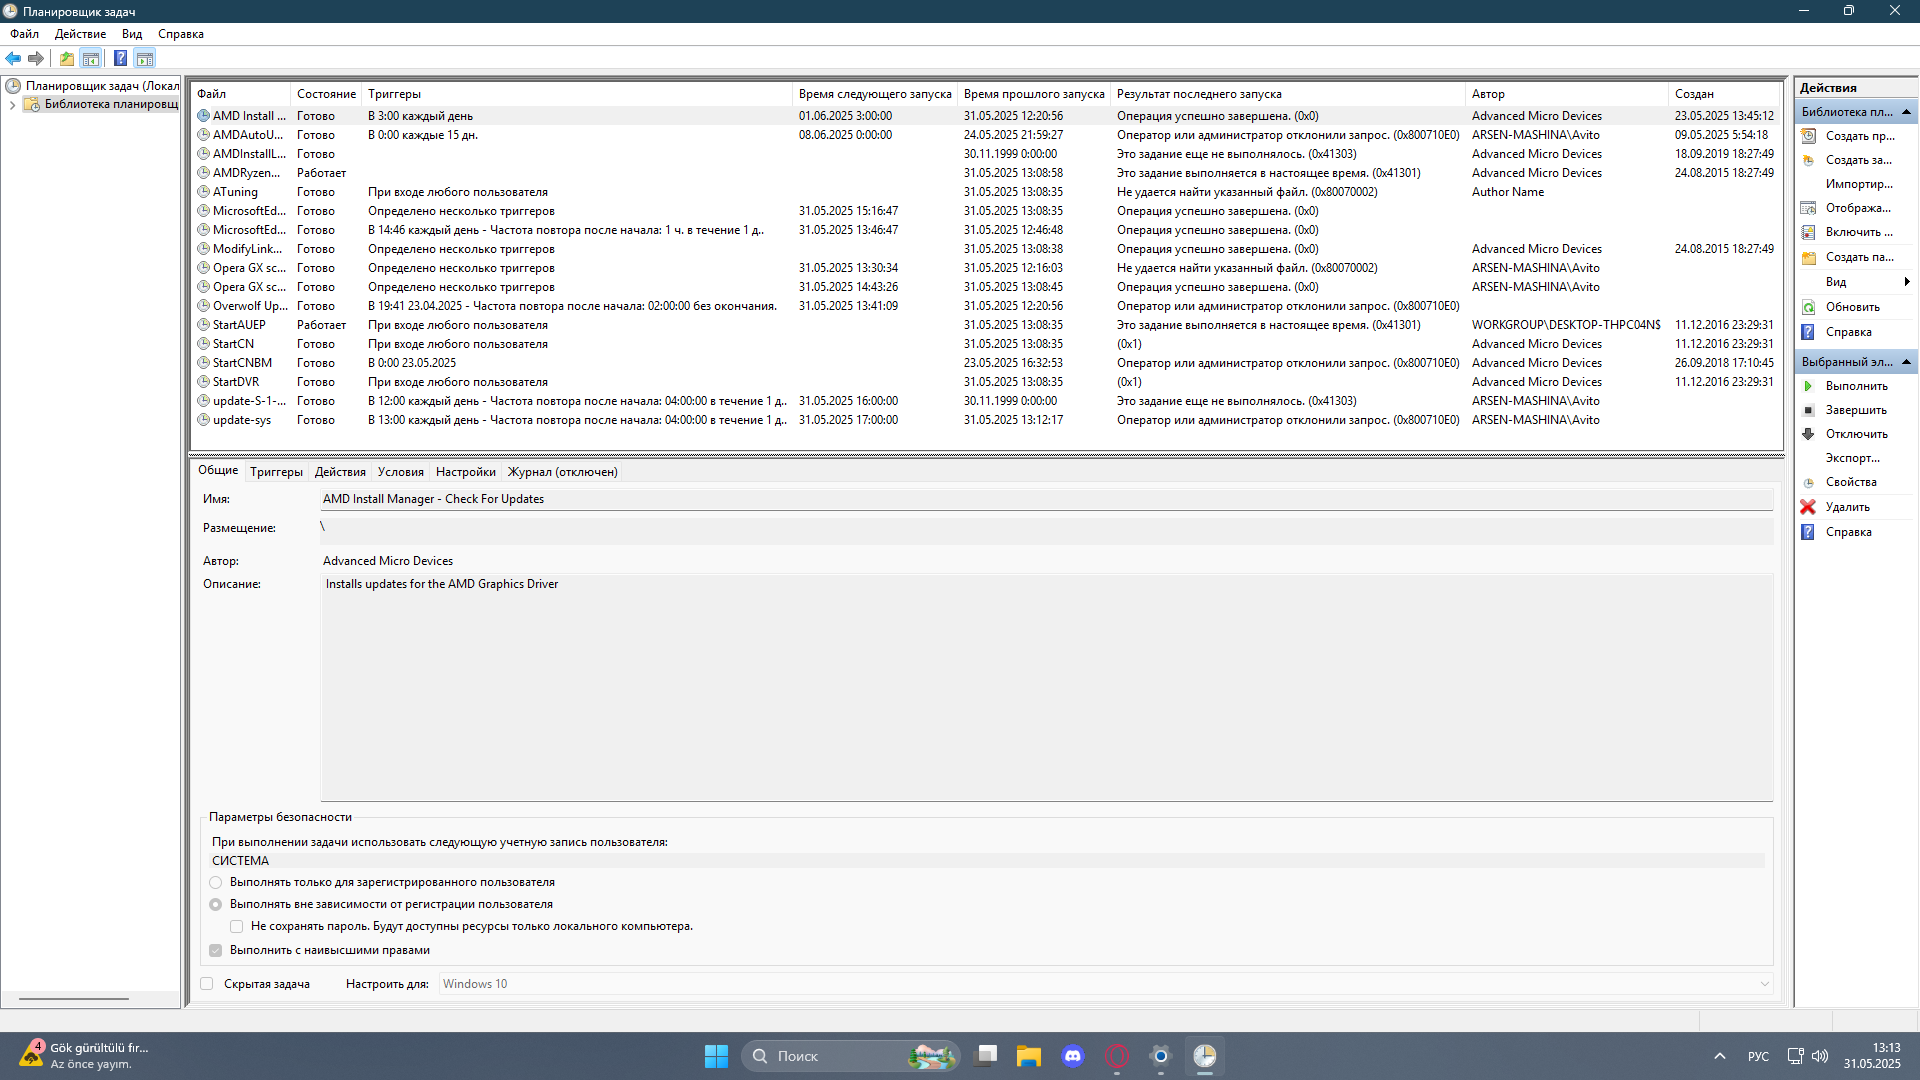Viewport: 1920px width, 1080px height.
Task: Expand the 'Библиотека планировщика' tree node
Action: (x=12, y=105)
